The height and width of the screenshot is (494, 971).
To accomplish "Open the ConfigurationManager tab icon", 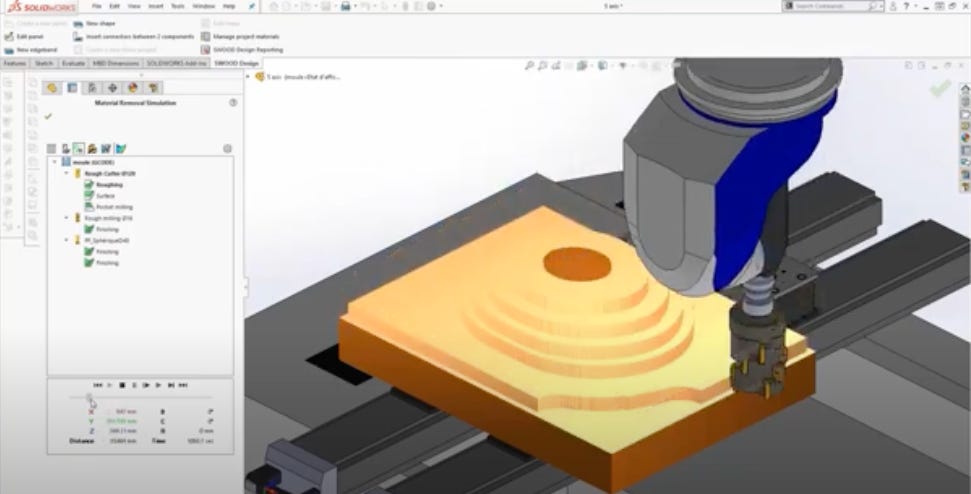I will pos(92,88).
